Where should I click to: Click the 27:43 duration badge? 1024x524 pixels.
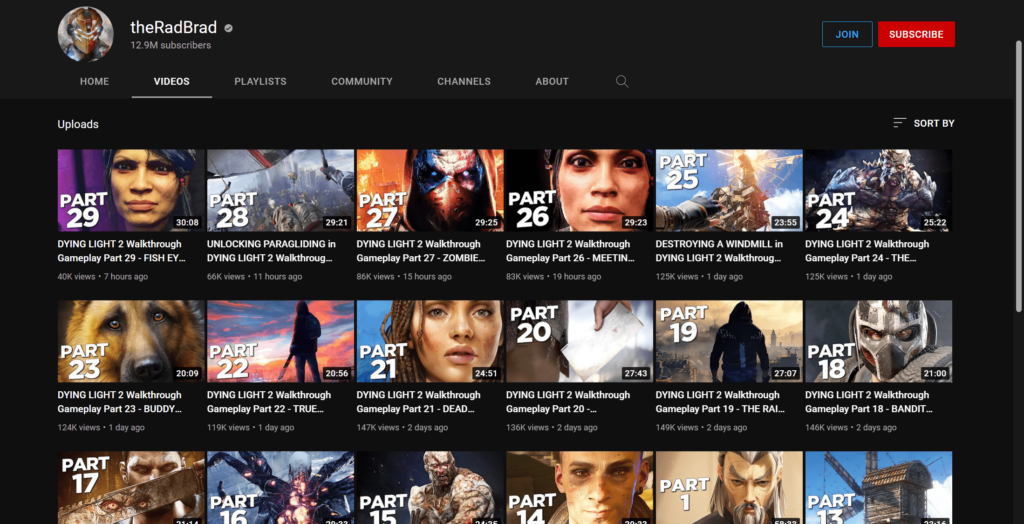636,373
